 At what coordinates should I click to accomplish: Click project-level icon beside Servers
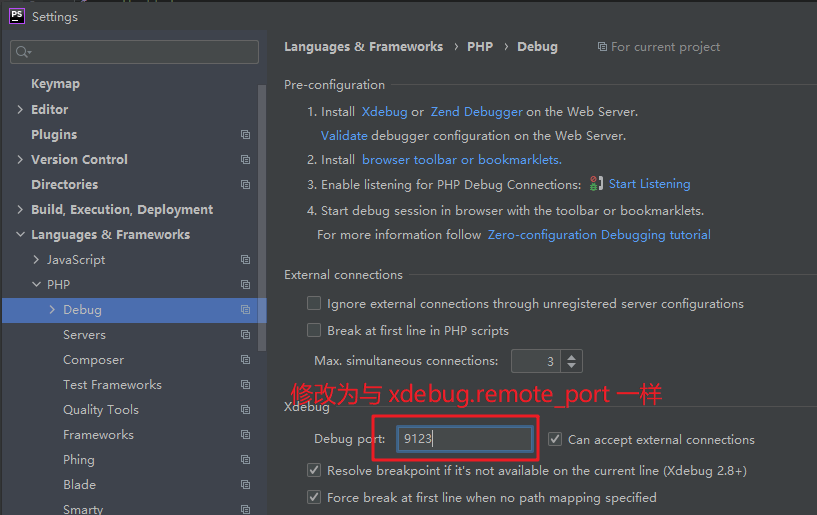pyautogui.click(x=245, y=335)
